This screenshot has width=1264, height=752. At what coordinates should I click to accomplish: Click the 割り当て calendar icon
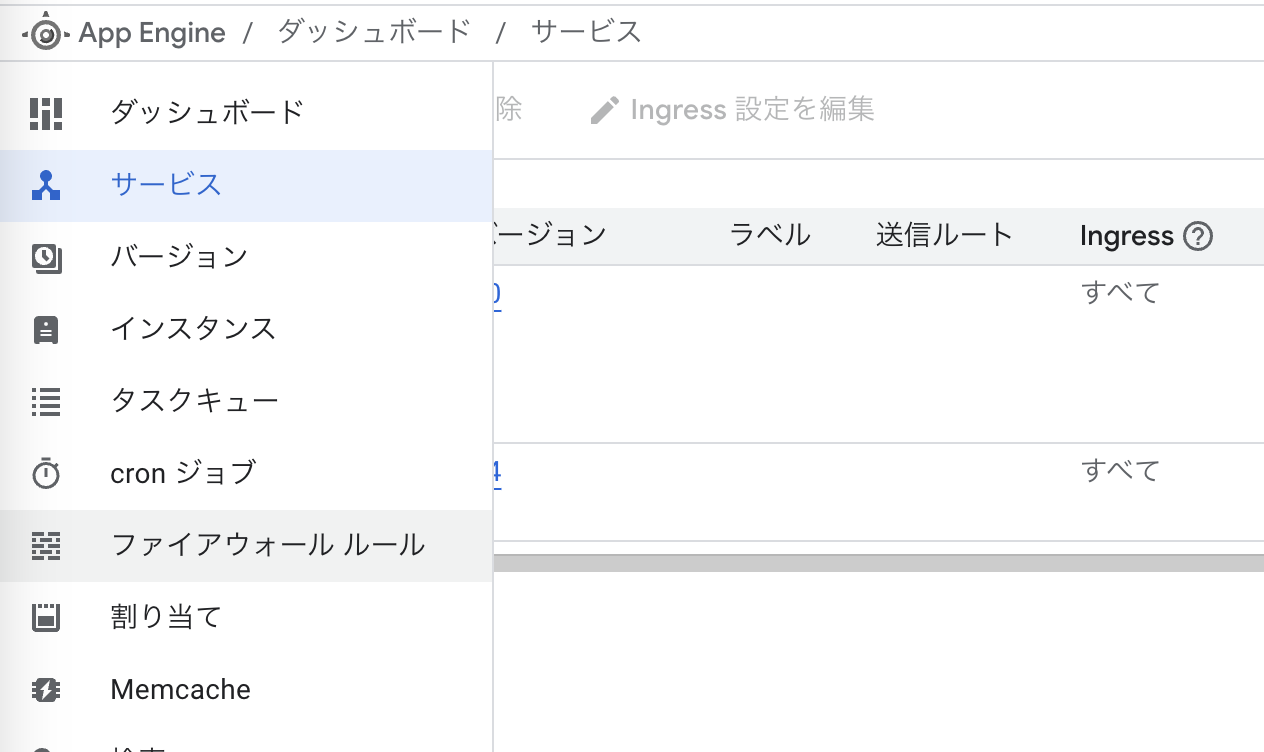(x=46, y=617)
